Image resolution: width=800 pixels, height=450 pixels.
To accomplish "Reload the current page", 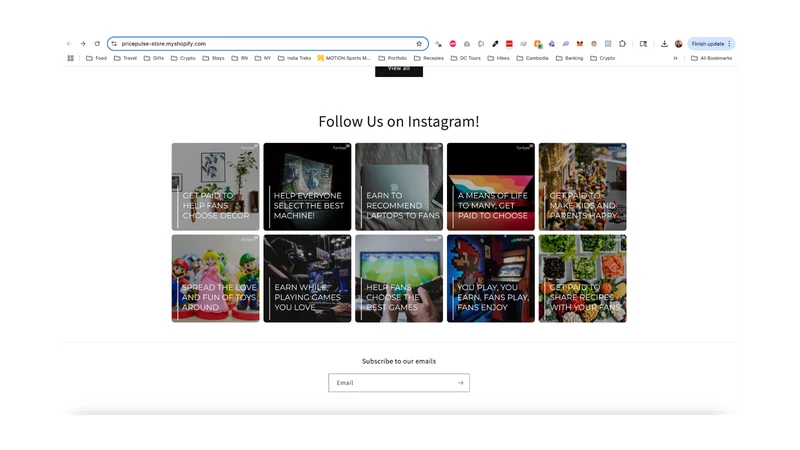I will click(97, 44).
